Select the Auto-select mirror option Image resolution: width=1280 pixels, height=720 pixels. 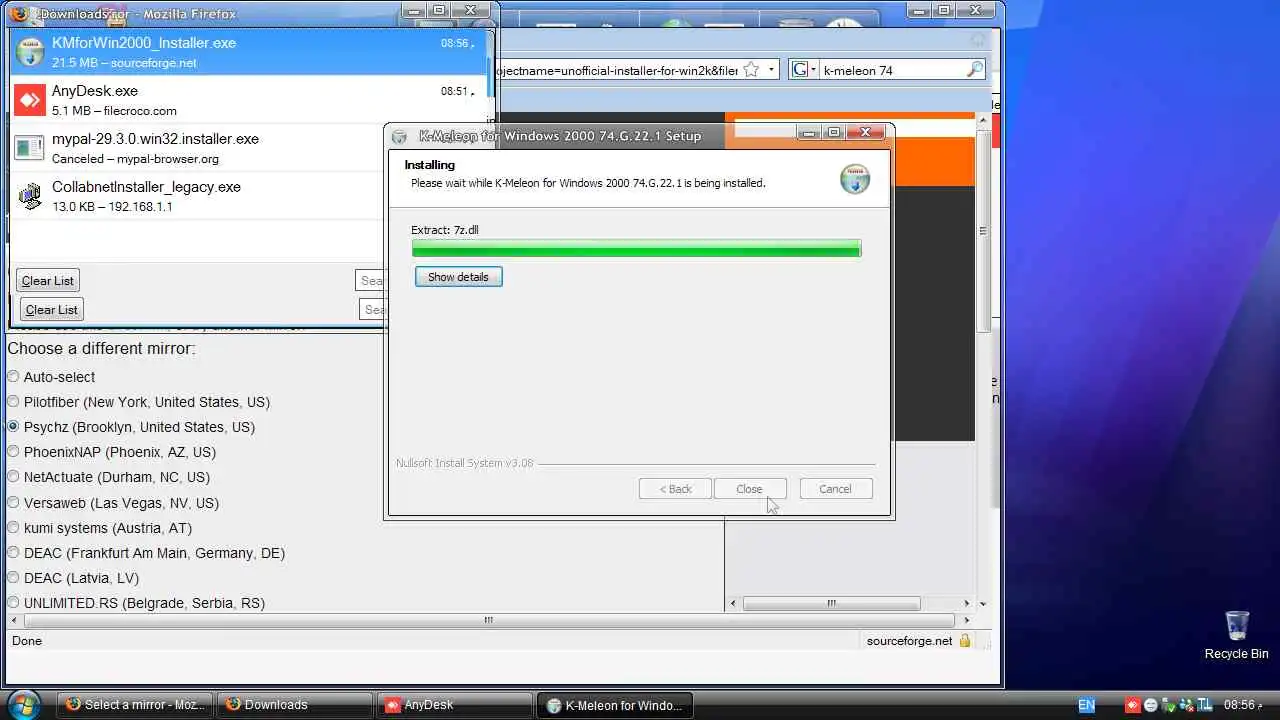(x=13, y=377)
